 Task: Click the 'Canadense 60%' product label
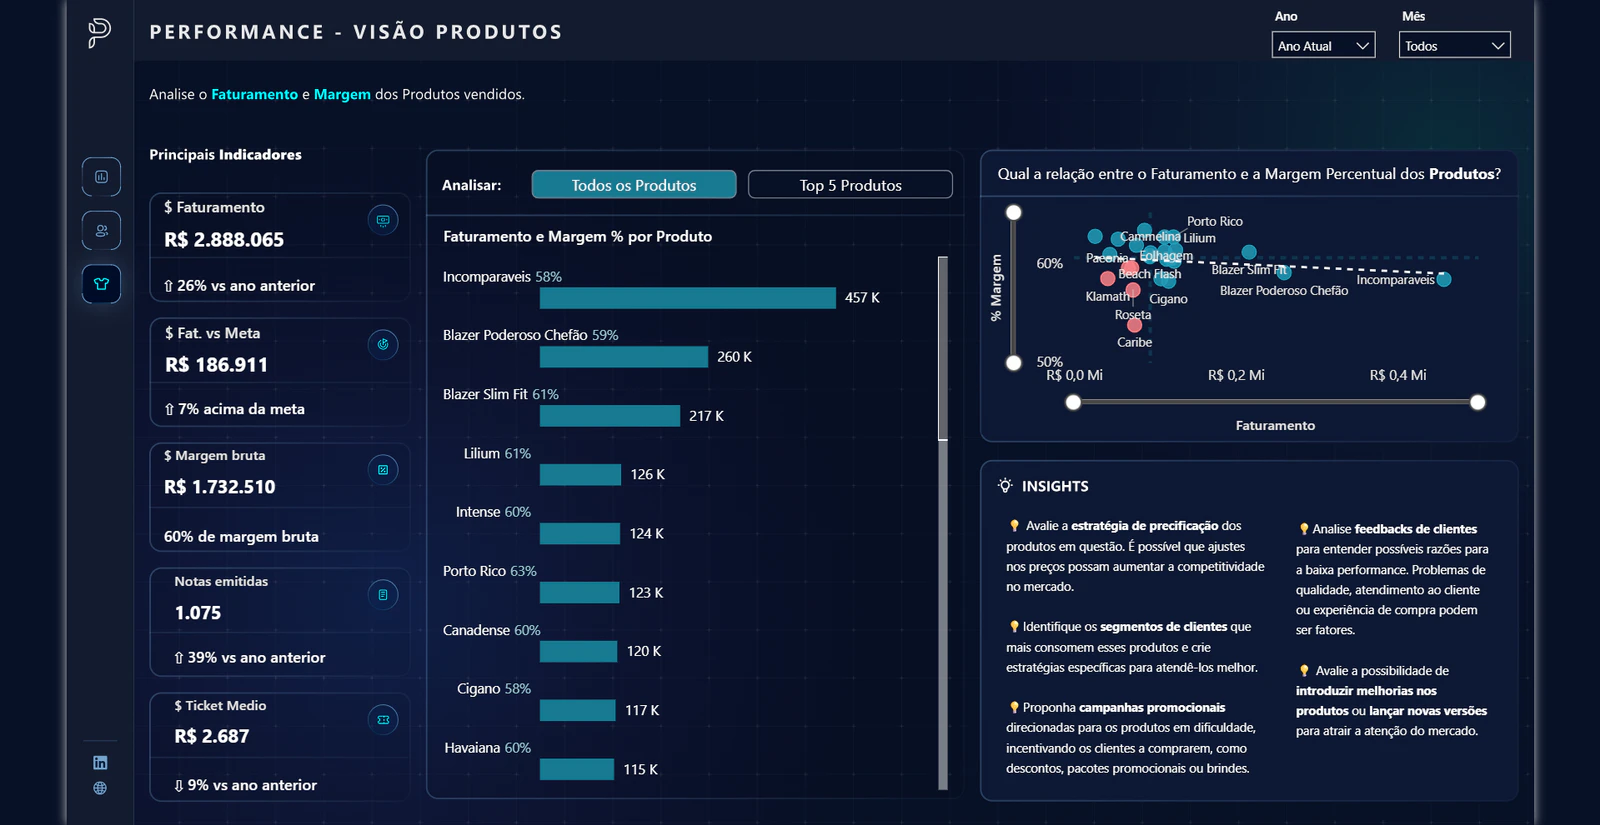[x=492, y=630]
